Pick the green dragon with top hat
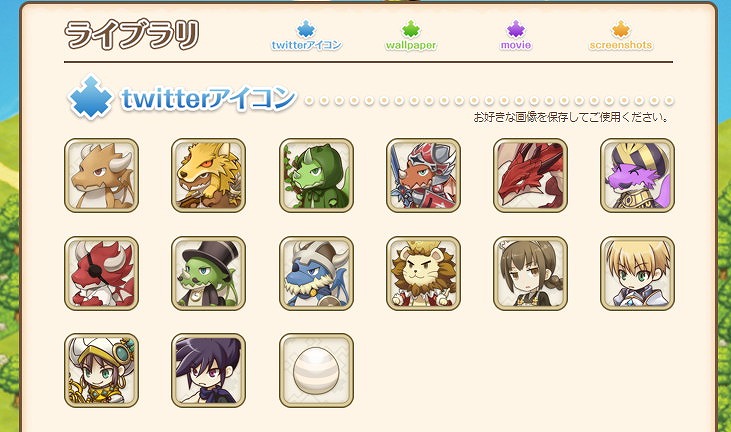Screen dimensions: 731x432 208,273
